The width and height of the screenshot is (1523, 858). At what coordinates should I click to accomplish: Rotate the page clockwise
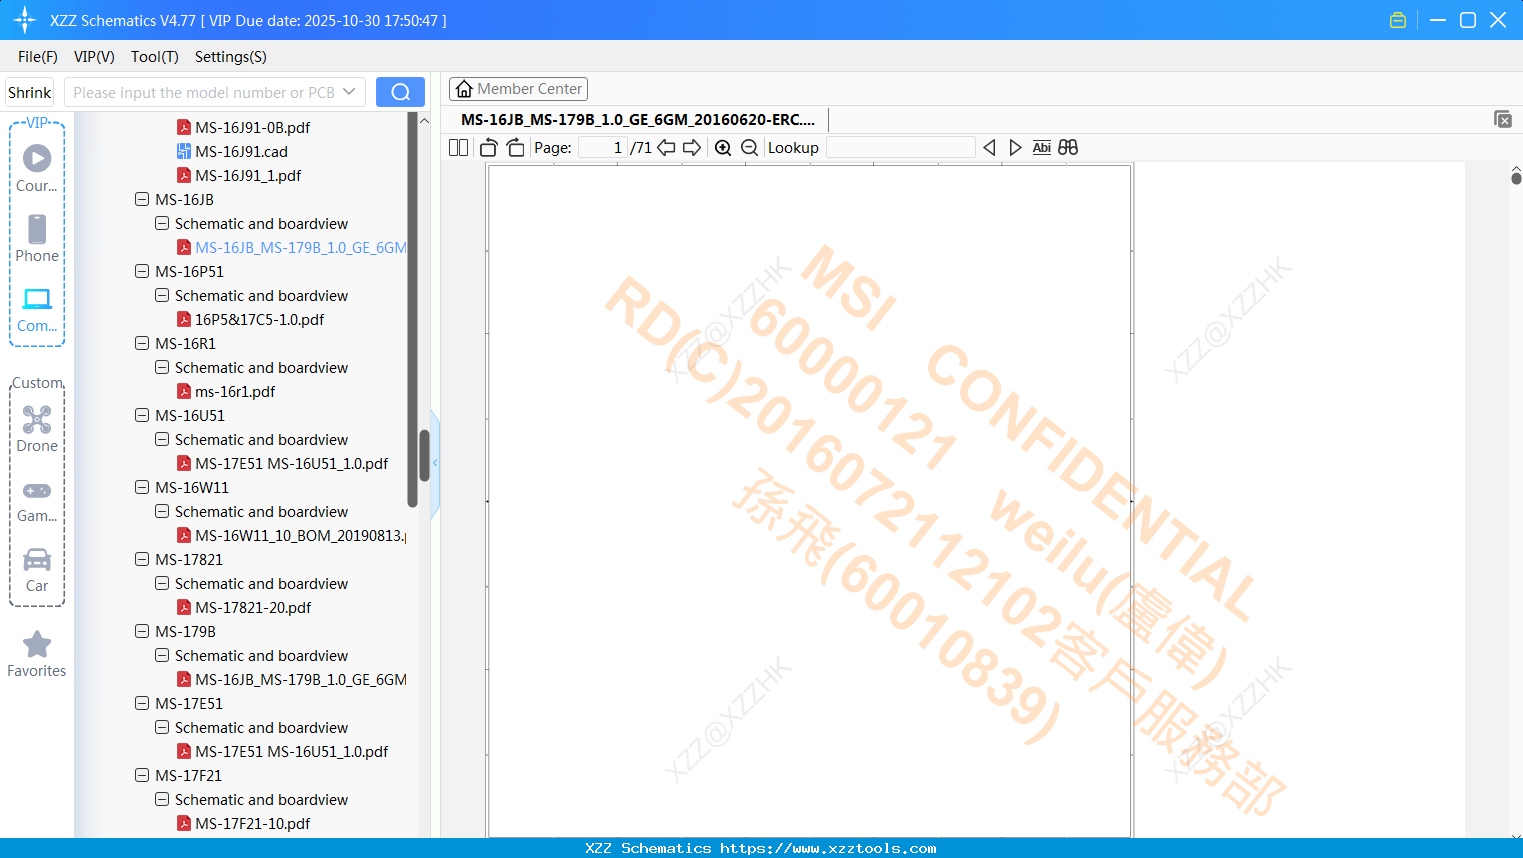[515, 148]
